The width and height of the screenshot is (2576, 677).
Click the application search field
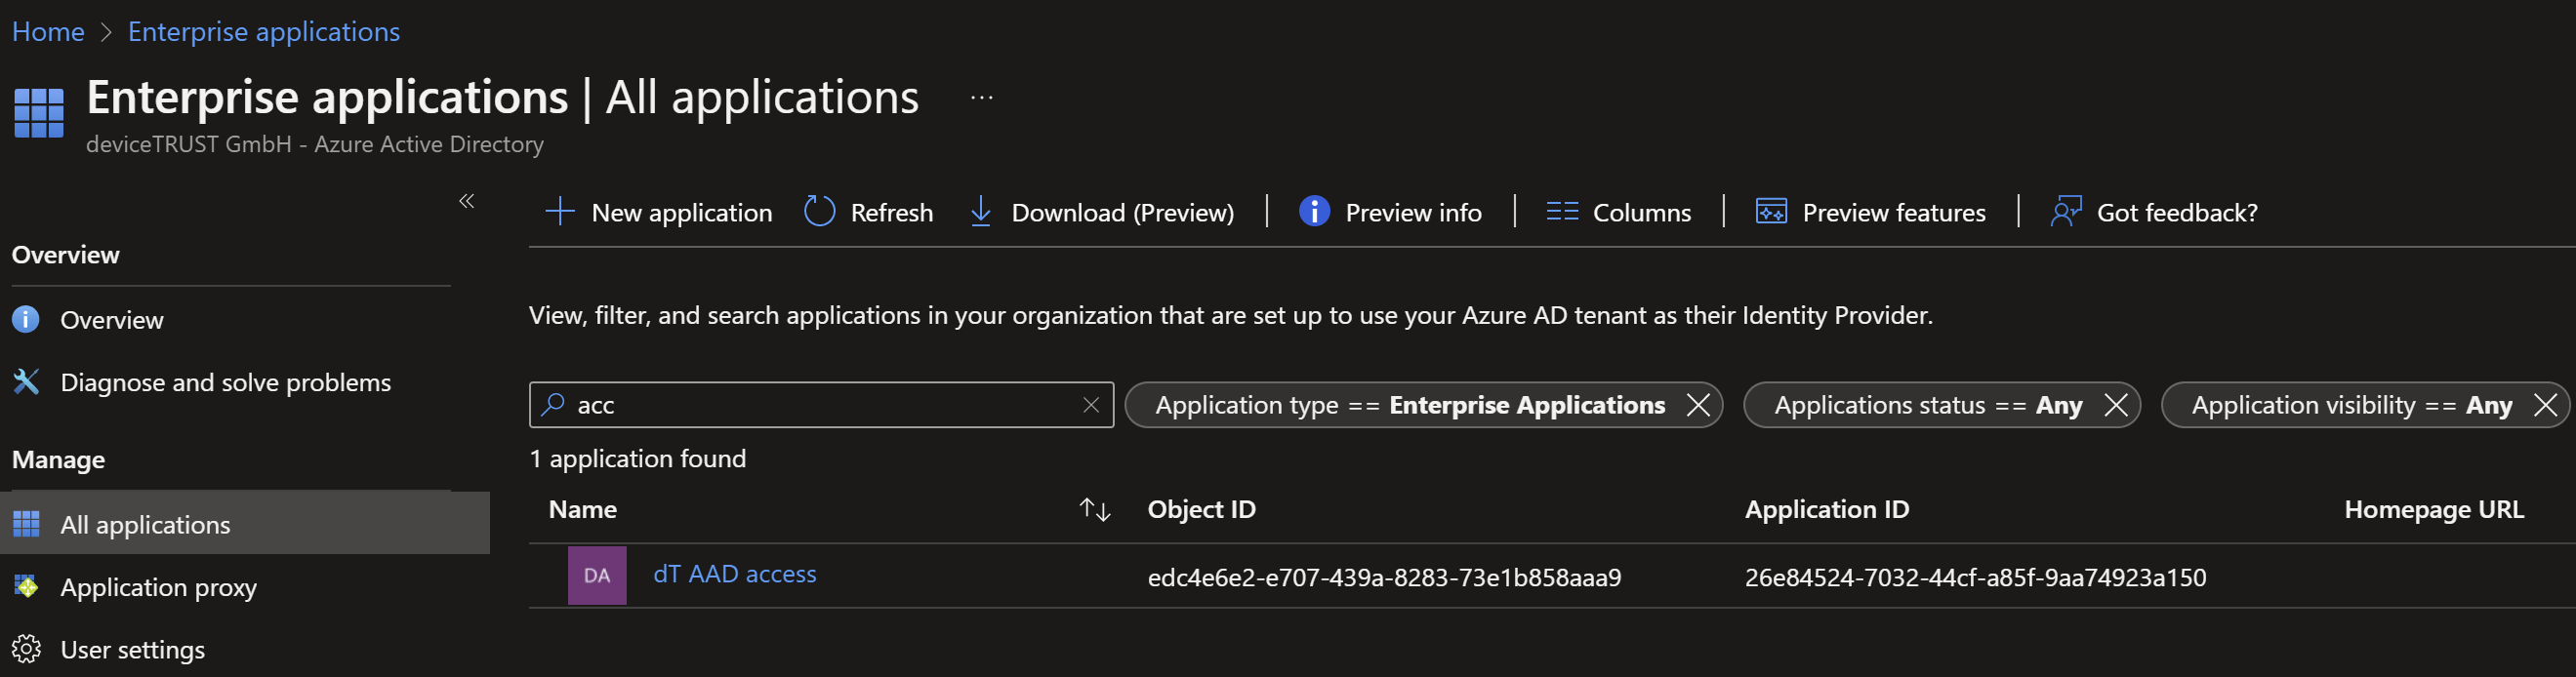820,405
